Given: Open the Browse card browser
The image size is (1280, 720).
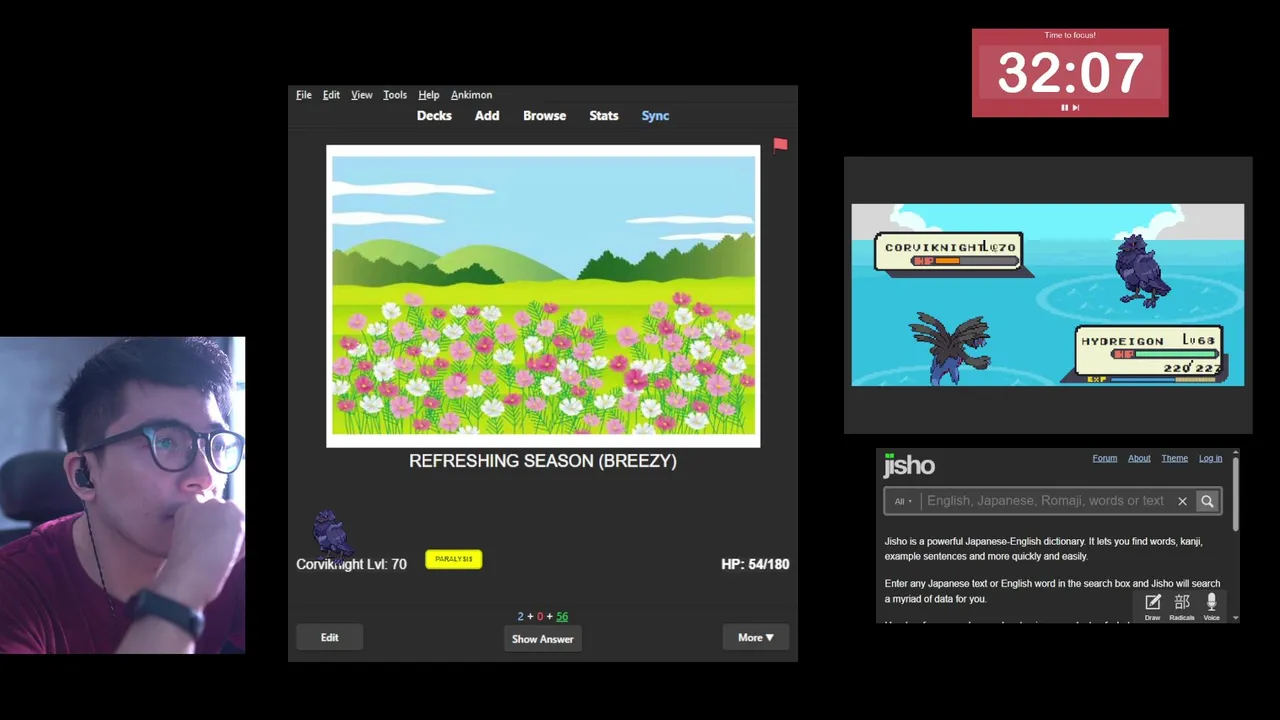Looking at the screenshot, I should tap(544, 116).
